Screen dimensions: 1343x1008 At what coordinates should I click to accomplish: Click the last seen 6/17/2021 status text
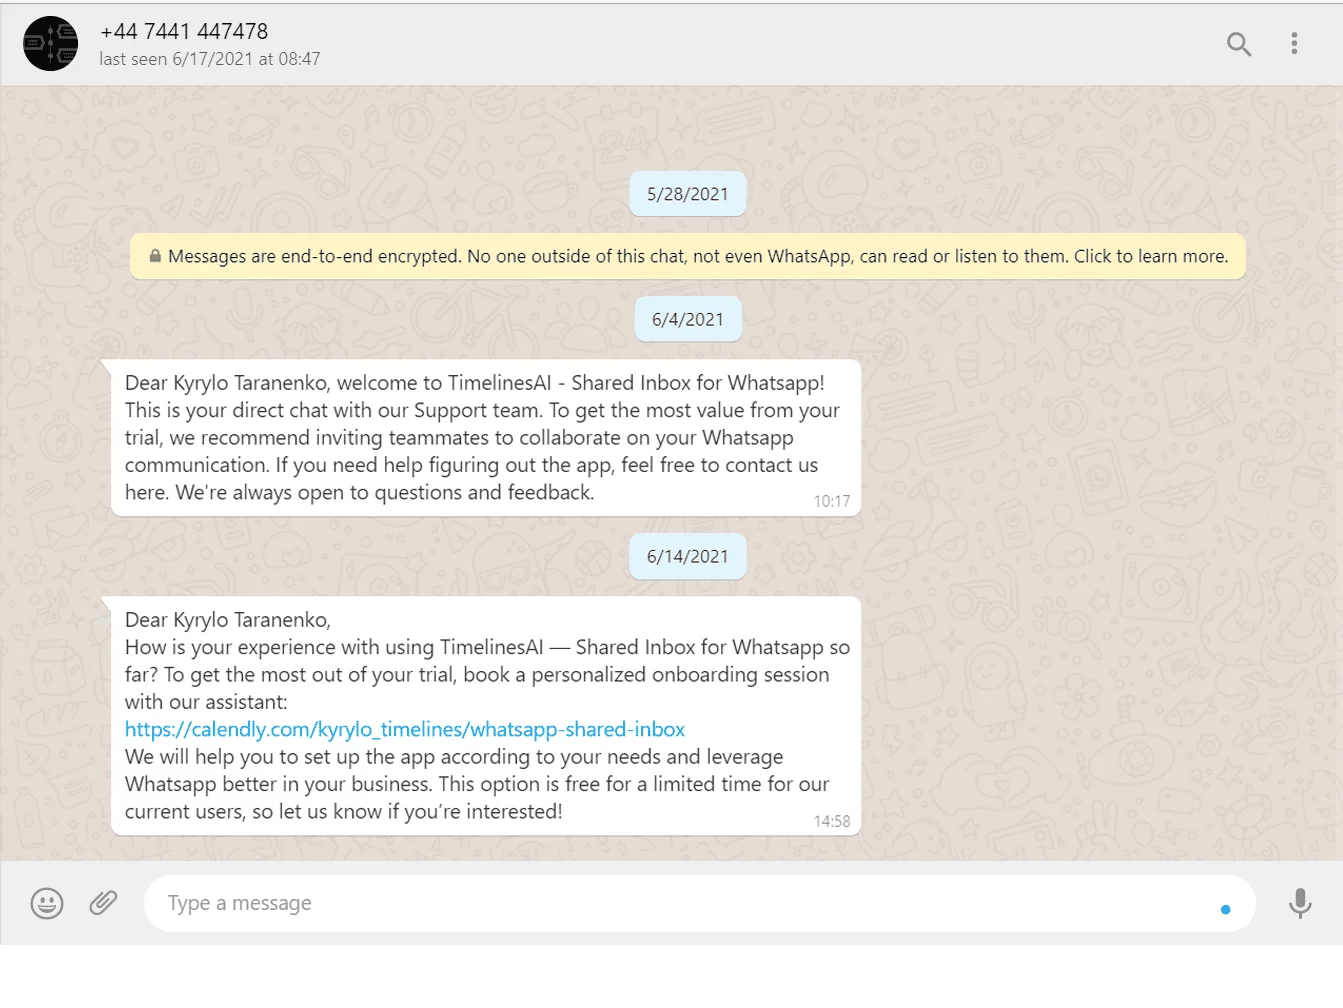pyautogui.click(x=210, y=59)
